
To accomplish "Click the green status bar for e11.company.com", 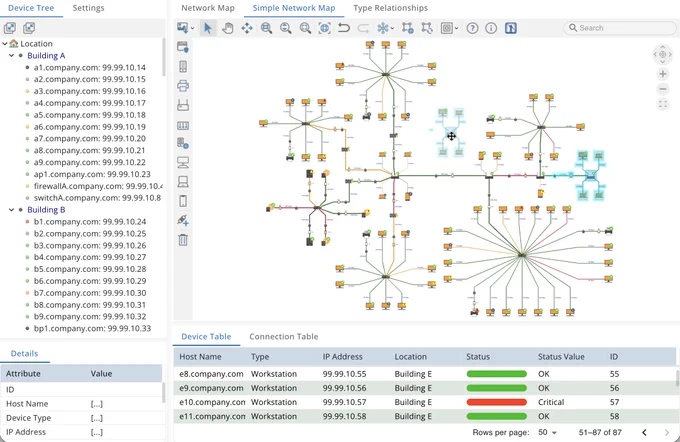I will click(497, 416).
